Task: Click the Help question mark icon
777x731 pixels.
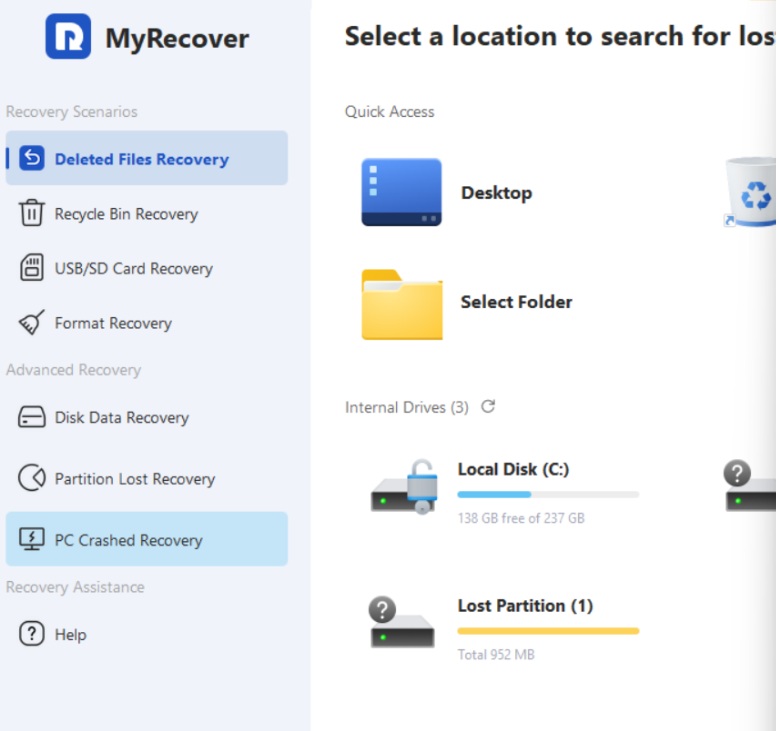Action: point(32,633)
